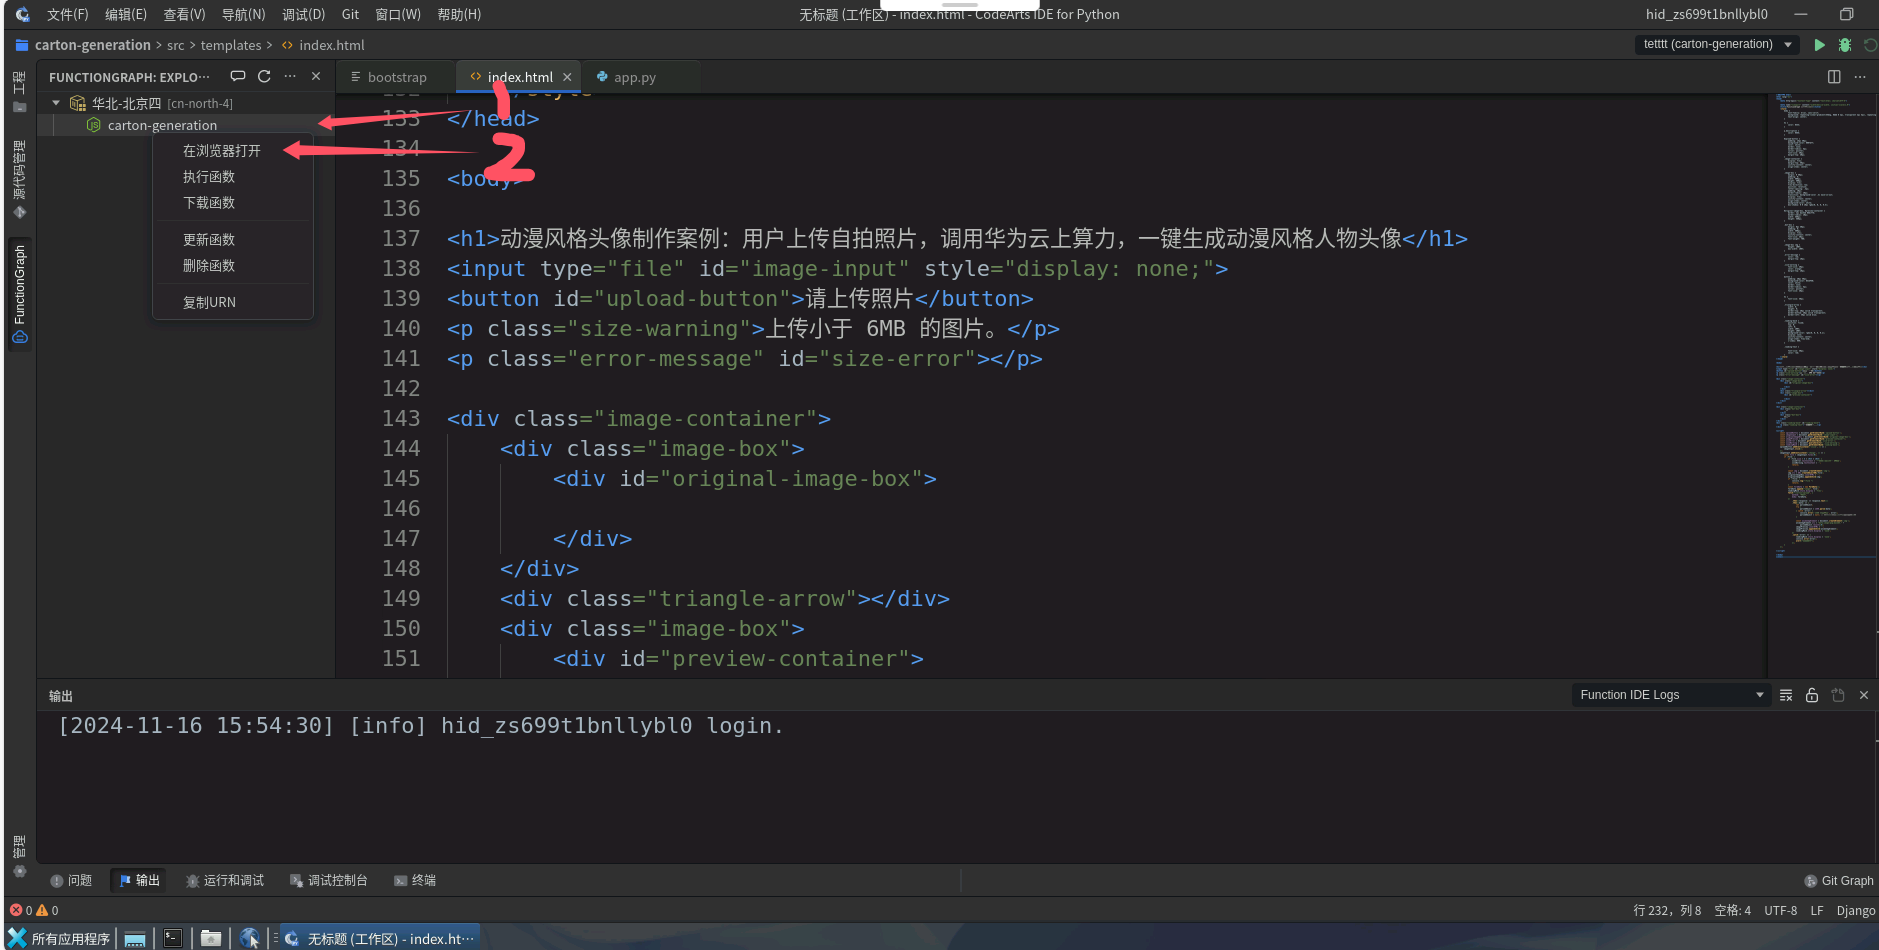Open the Git Graph from the bottom bar
Screen dimensions: 1879x950
1839,881
